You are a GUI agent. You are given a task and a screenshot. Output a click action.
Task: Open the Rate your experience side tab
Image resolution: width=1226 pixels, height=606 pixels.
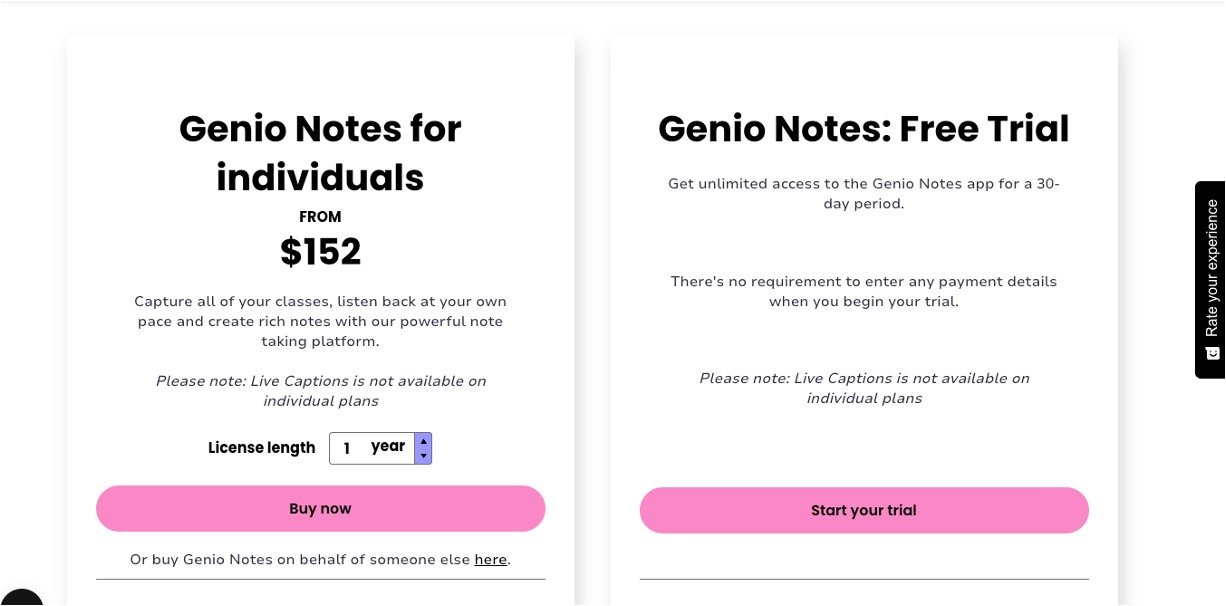pos(1210,268)
